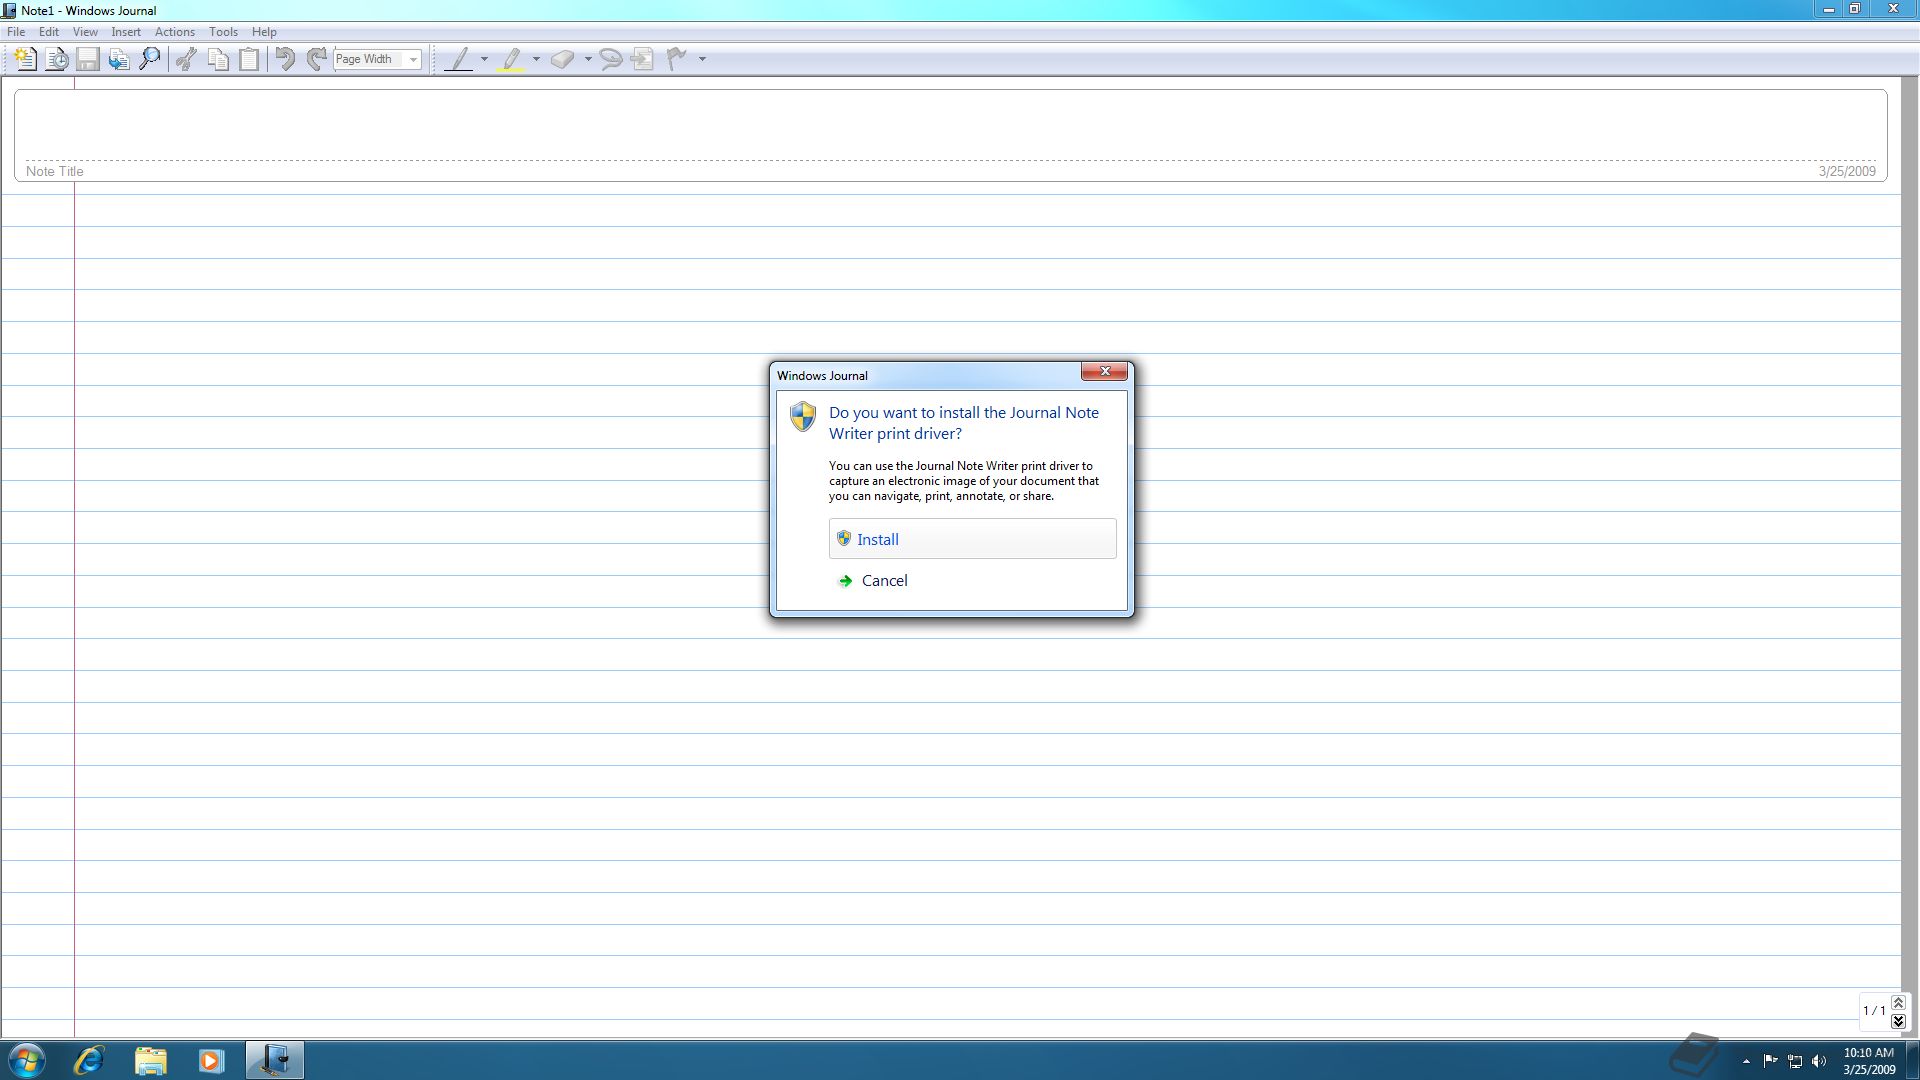Image resolution: width=1920 pixels, height=1080 pixels.
Task: Open the Actions menu
Action: click(x=175, y=32)
